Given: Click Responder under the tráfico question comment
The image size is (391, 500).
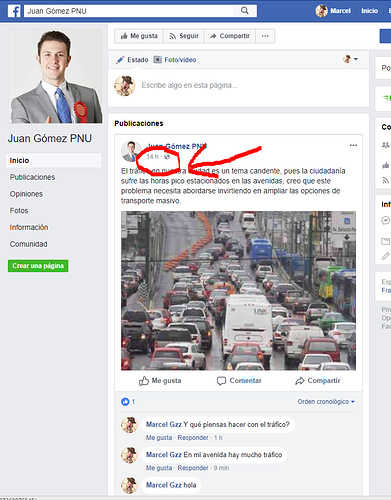Looking at the screenshot, I should (x=193, y=438).
